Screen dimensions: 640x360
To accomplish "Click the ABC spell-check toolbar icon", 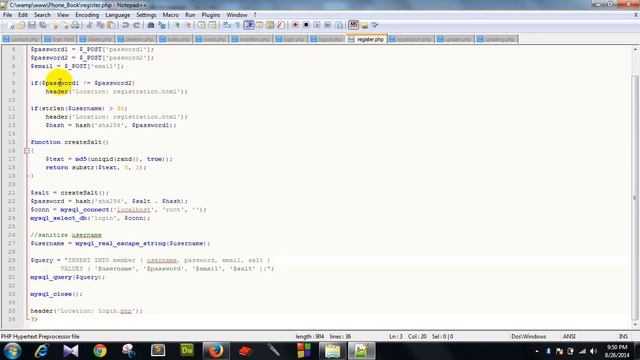I will pos(353,25).
